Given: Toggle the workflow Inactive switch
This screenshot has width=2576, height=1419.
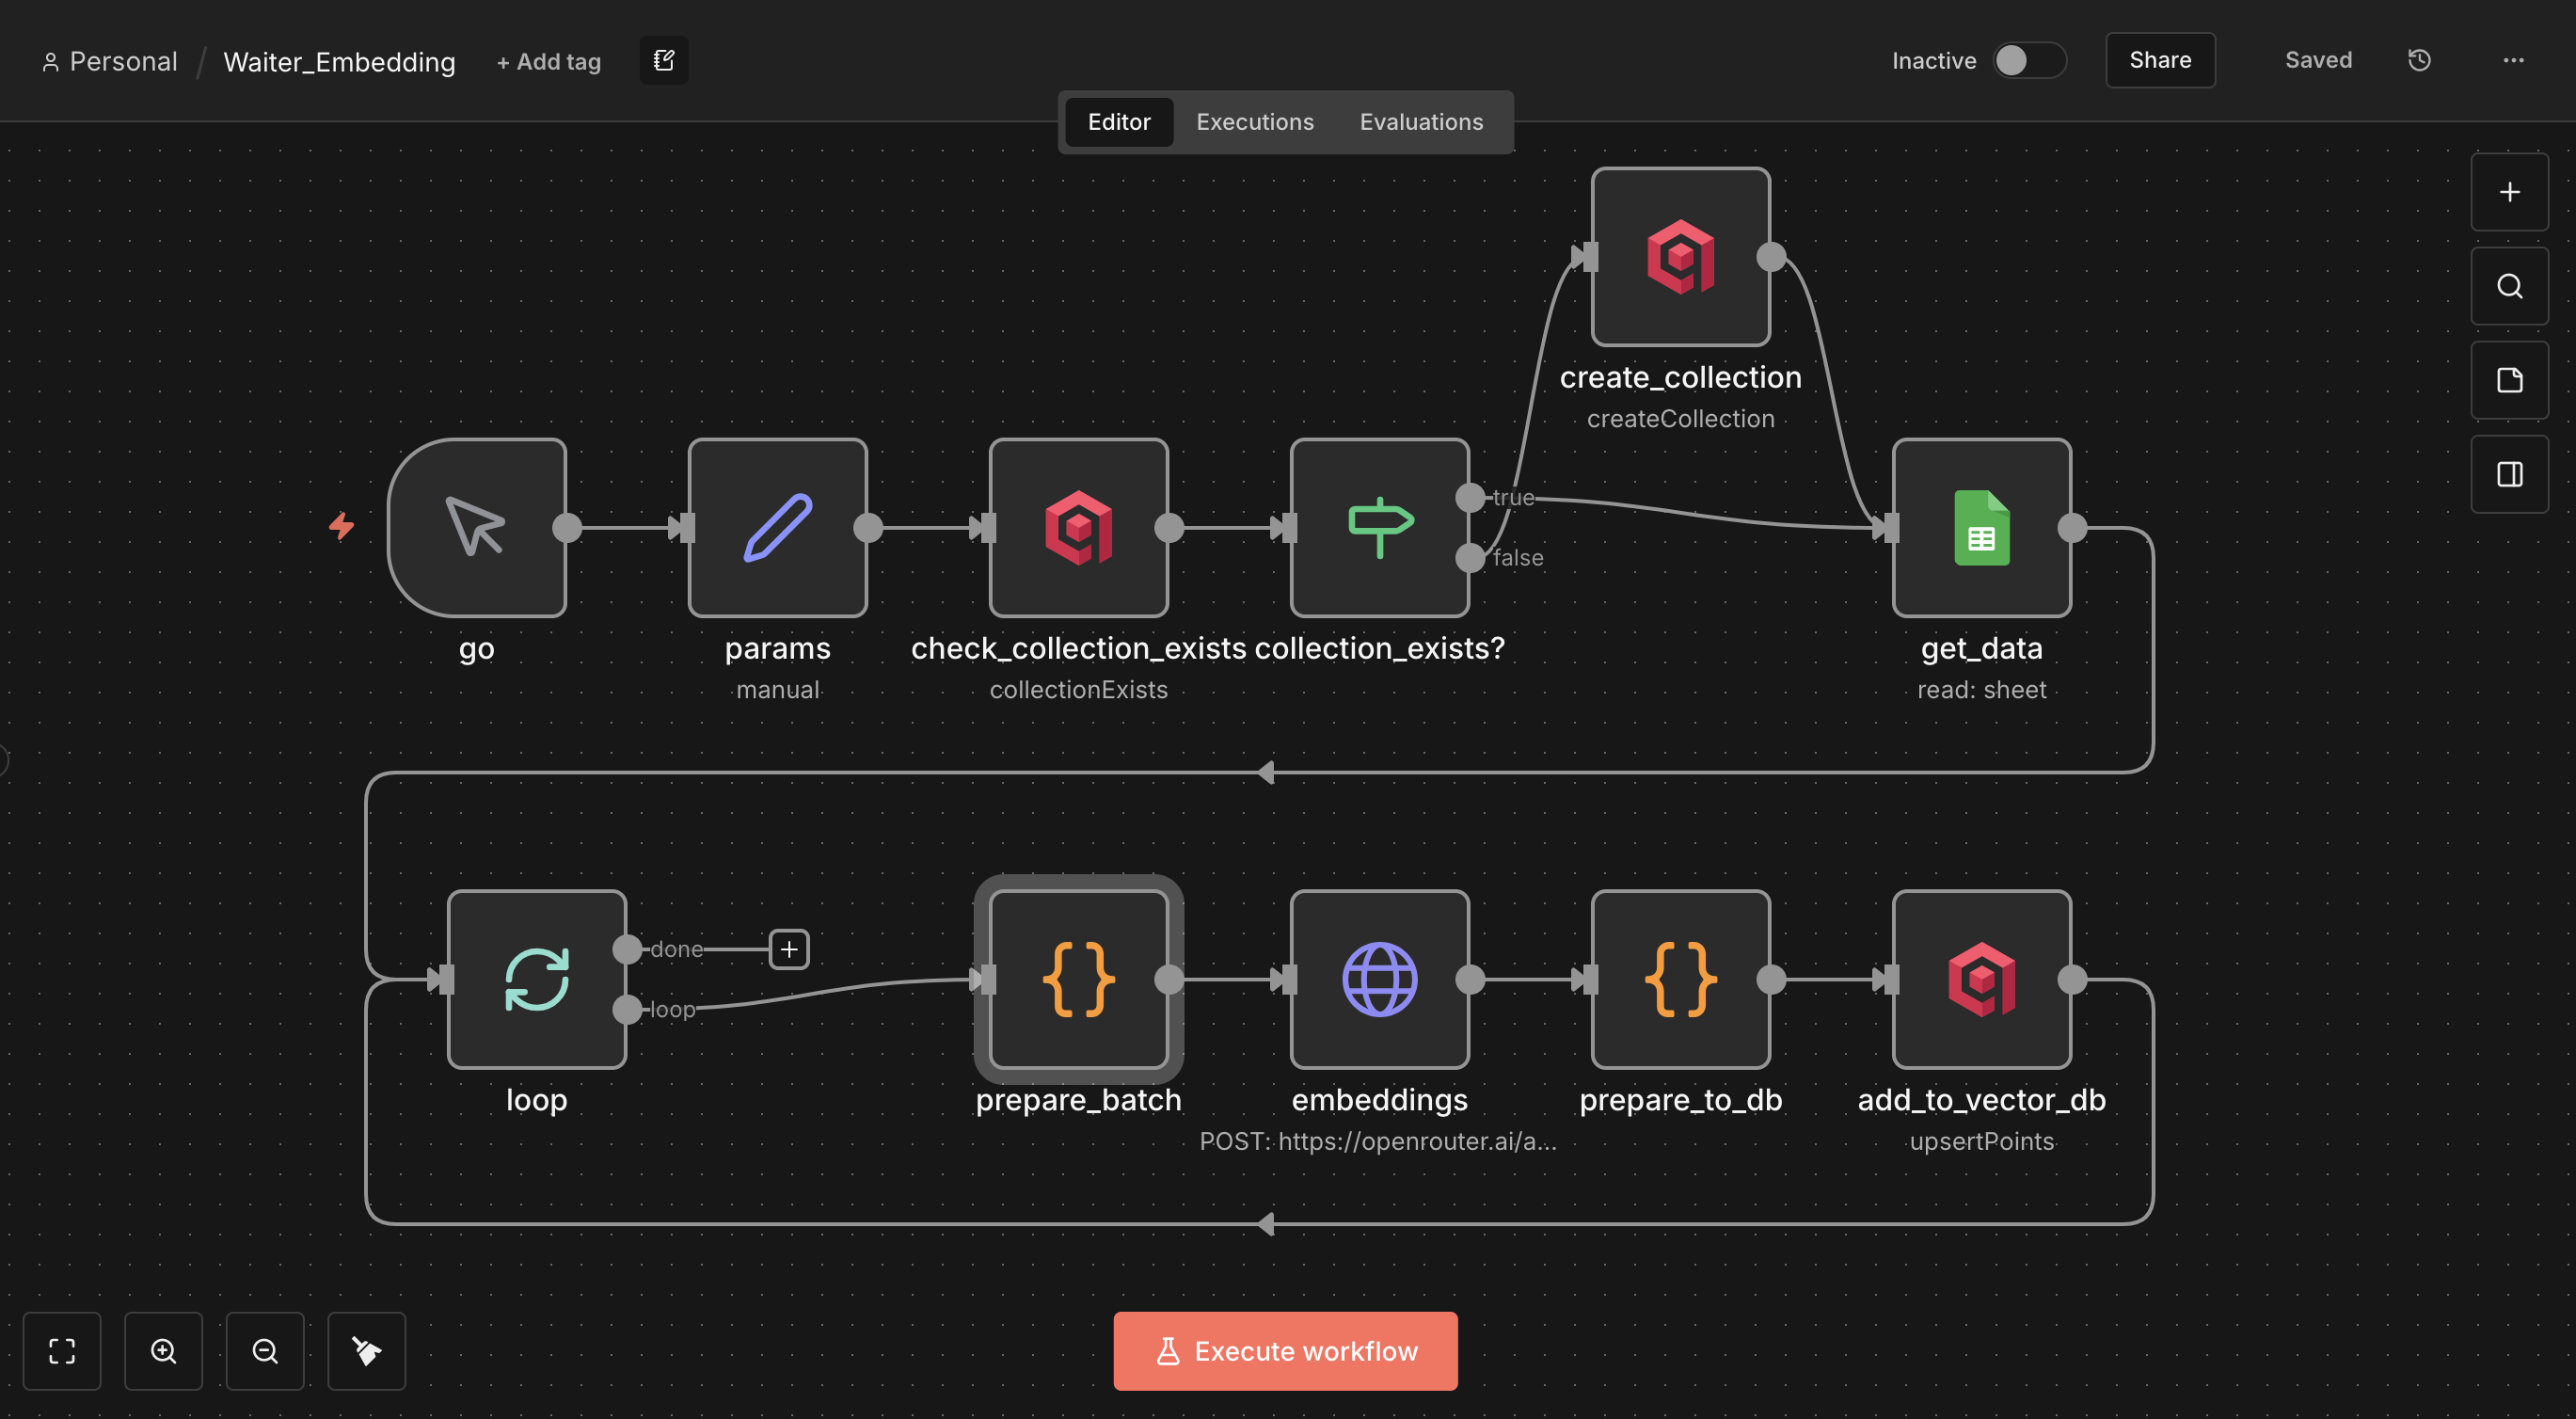Looking at the screenshot, I should pyautogui.click(x=2028, y=61).
